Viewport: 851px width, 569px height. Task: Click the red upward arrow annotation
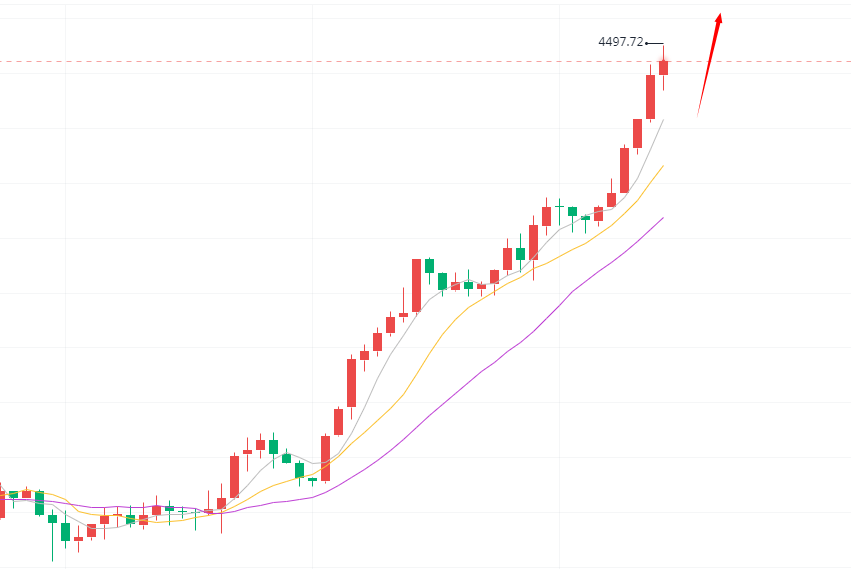point(709,63)
